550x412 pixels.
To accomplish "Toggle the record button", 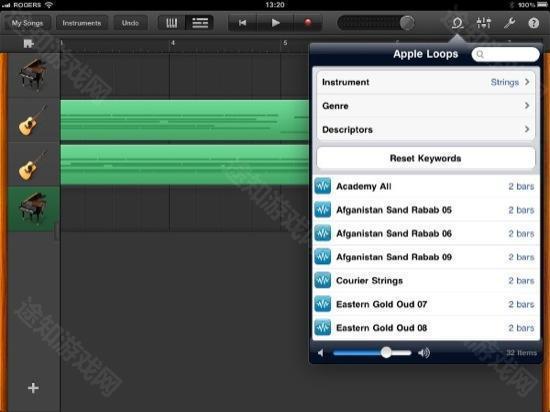I will [308, 23].
